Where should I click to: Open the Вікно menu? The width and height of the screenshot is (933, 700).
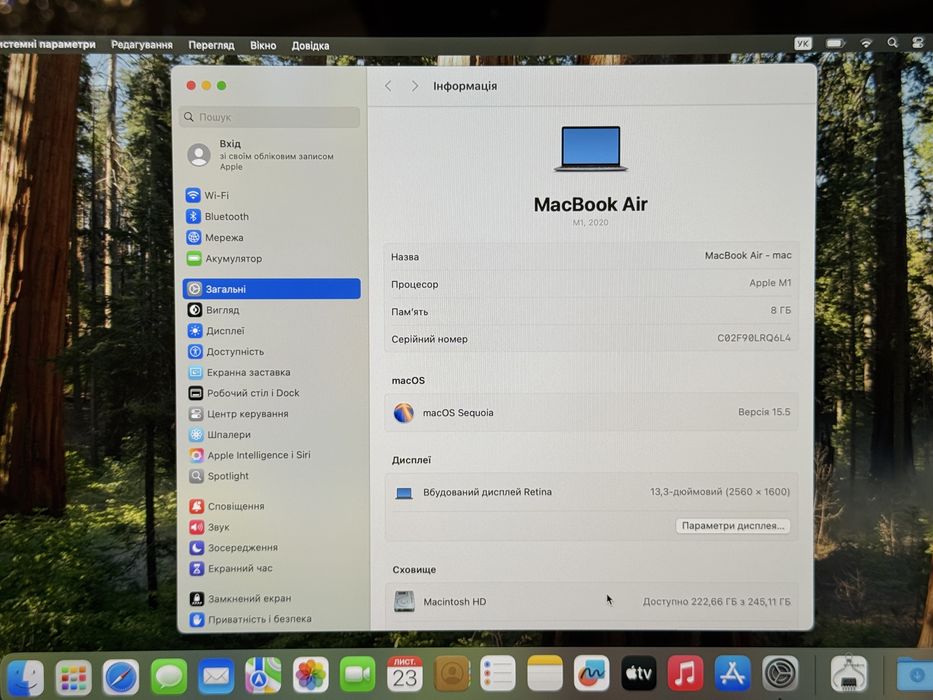(263, 45)
